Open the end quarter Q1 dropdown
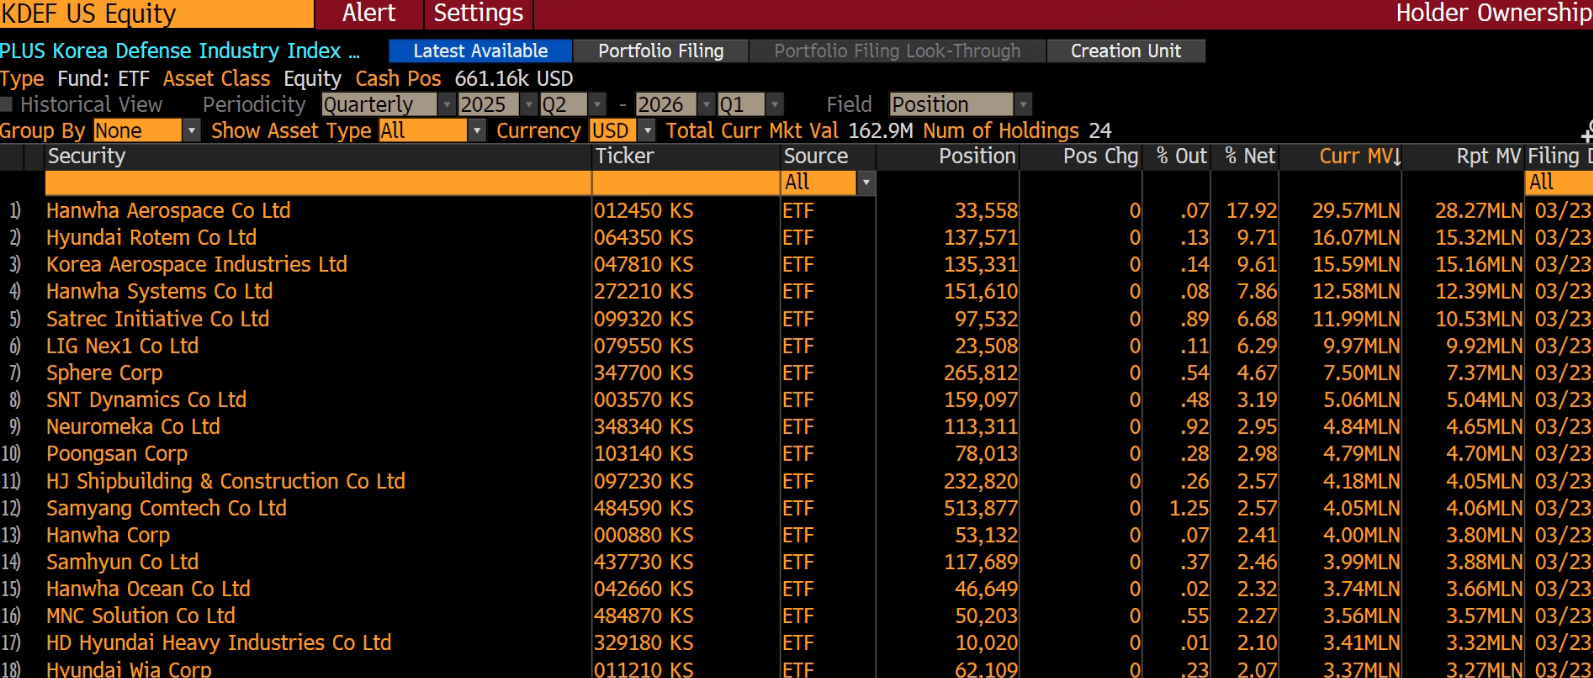The height and width of the screenshot is (678, 1593). click(773, 105)
